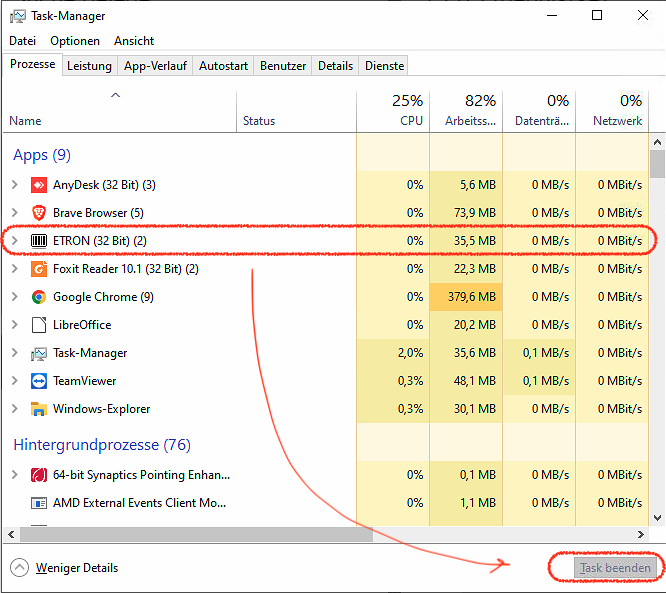Switch to the Autostart tab

tap(223, 66)
